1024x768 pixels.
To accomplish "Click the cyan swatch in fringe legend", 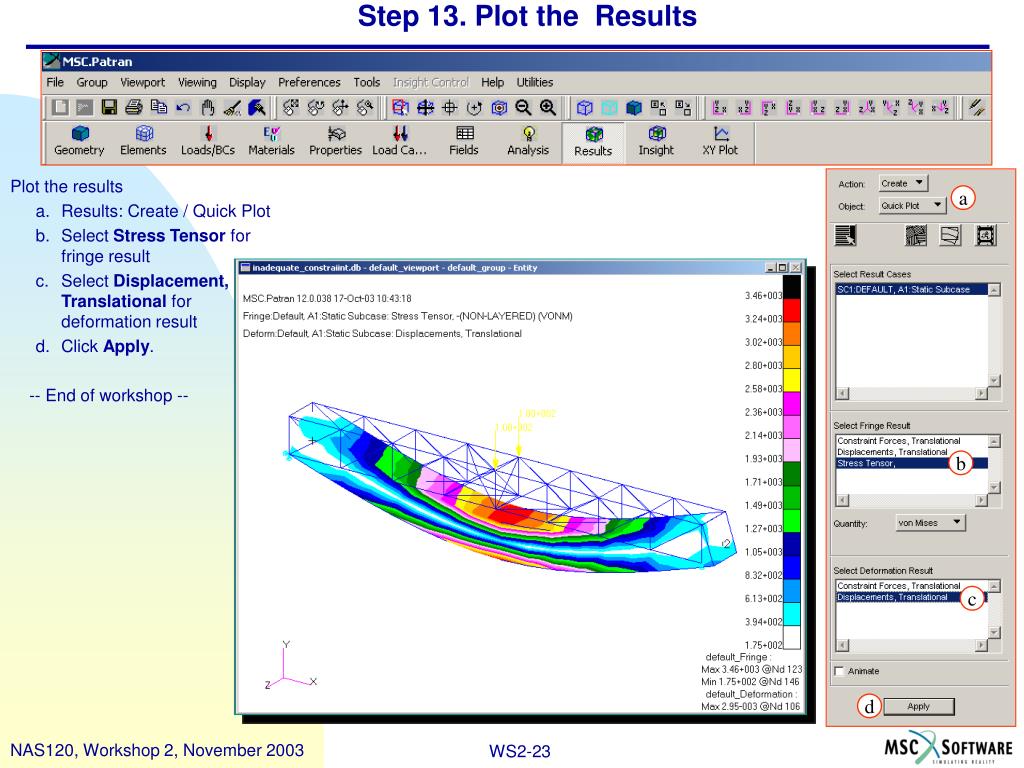I will (x=792, y=614).
